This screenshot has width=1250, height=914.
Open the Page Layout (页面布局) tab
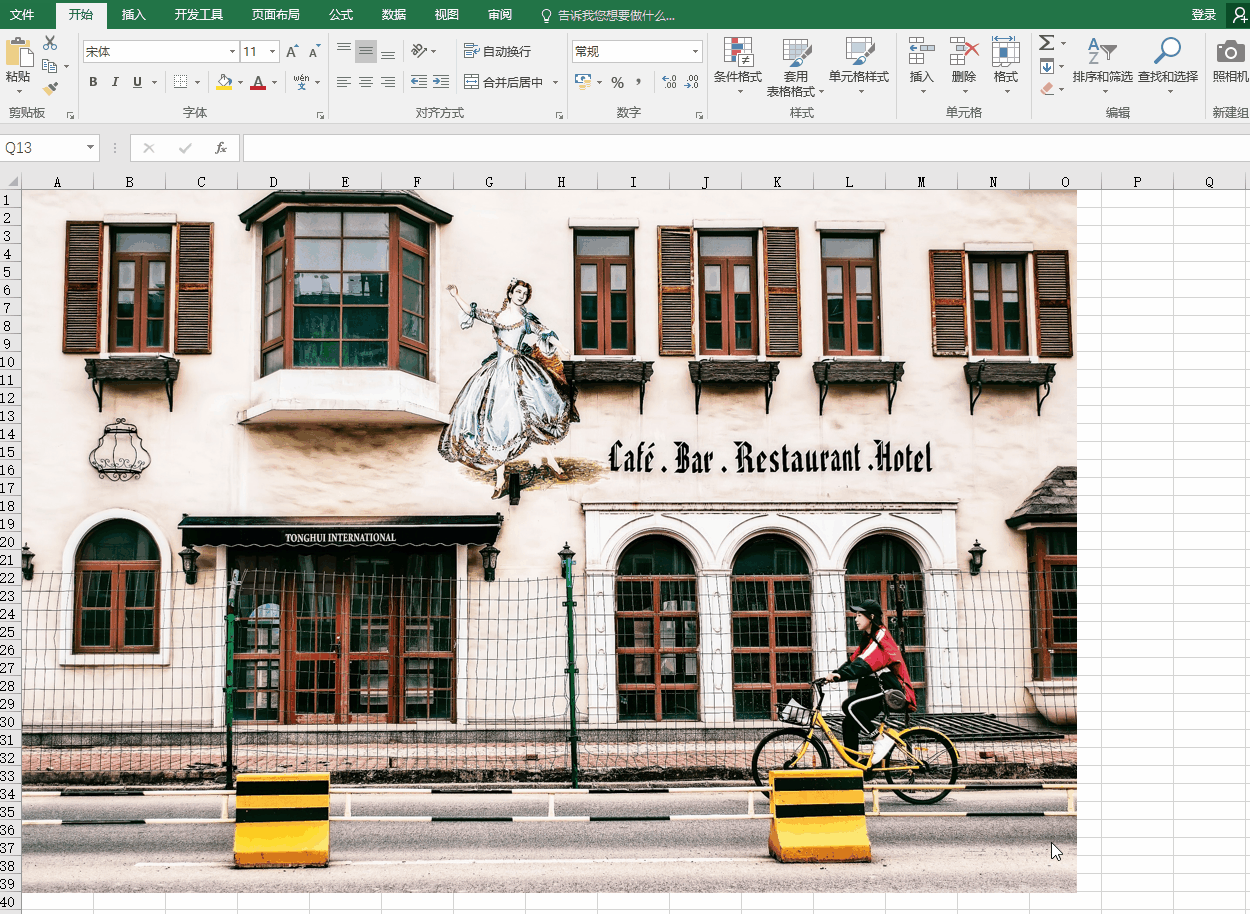275,15
